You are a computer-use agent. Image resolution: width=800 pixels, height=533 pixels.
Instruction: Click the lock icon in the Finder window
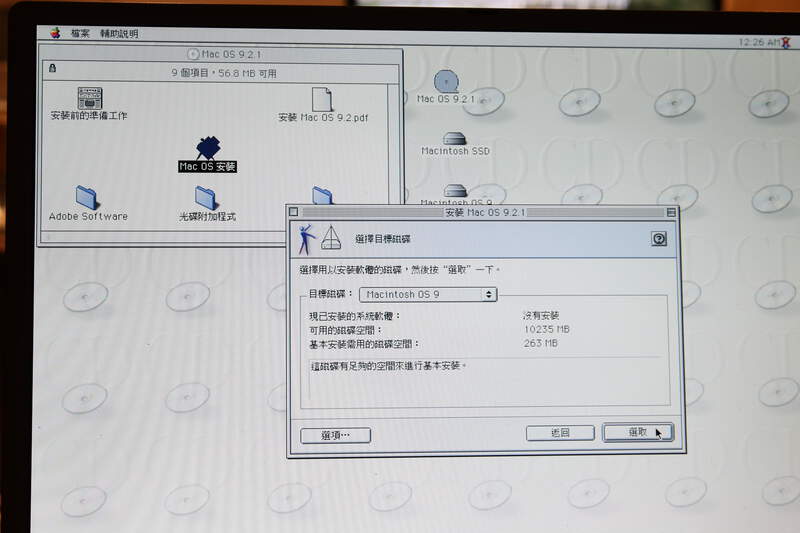[x=52, y=68]
